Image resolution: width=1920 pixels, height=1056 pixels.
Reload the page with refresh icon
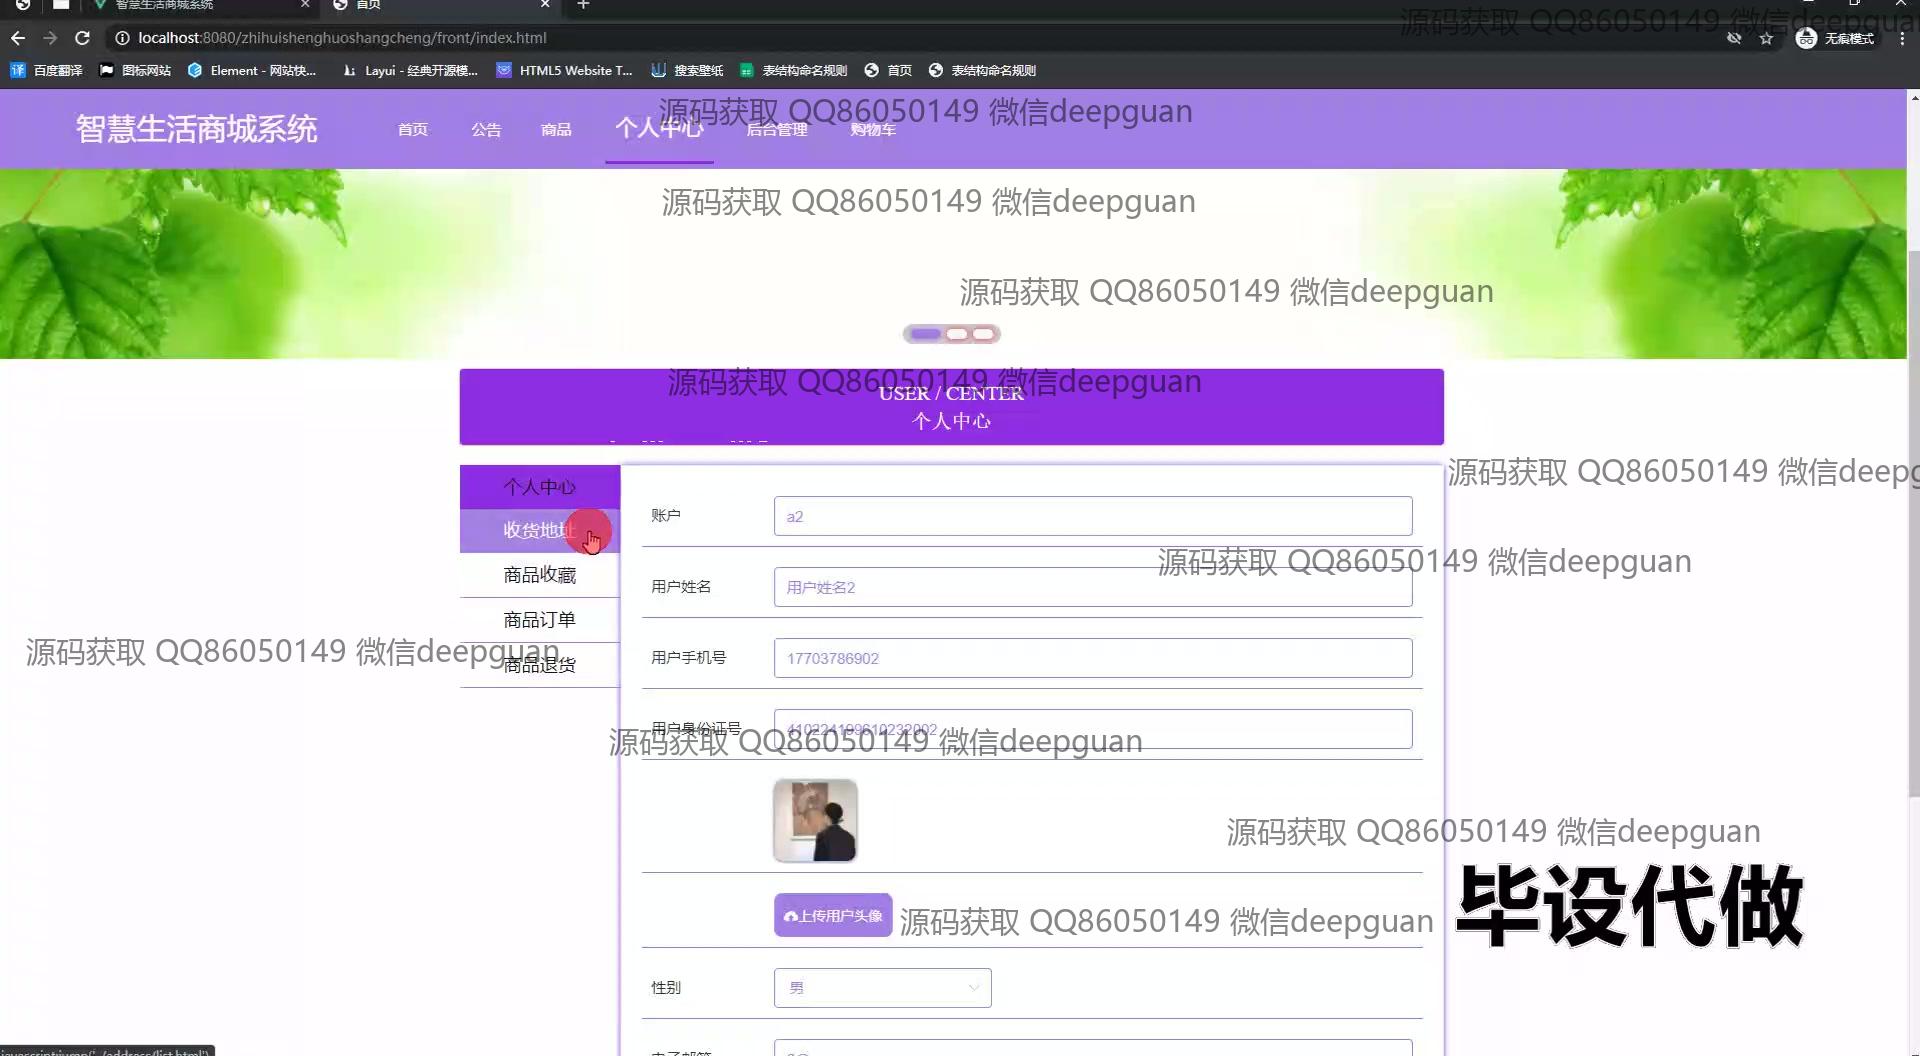[83, 38]
